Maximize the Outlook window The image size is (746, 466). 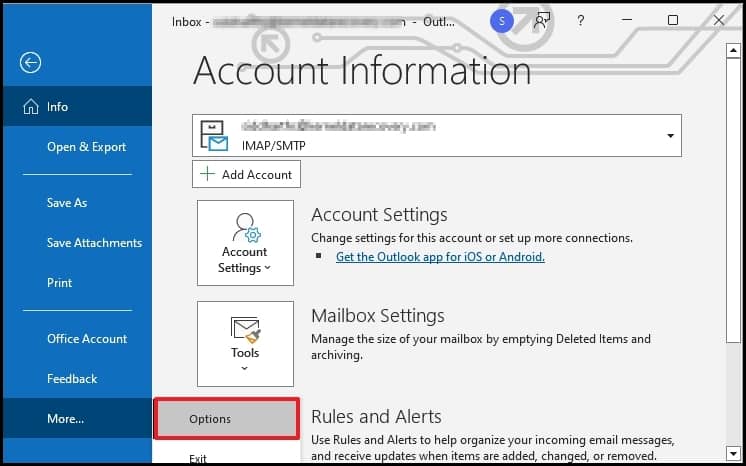[x=673, y=20]
